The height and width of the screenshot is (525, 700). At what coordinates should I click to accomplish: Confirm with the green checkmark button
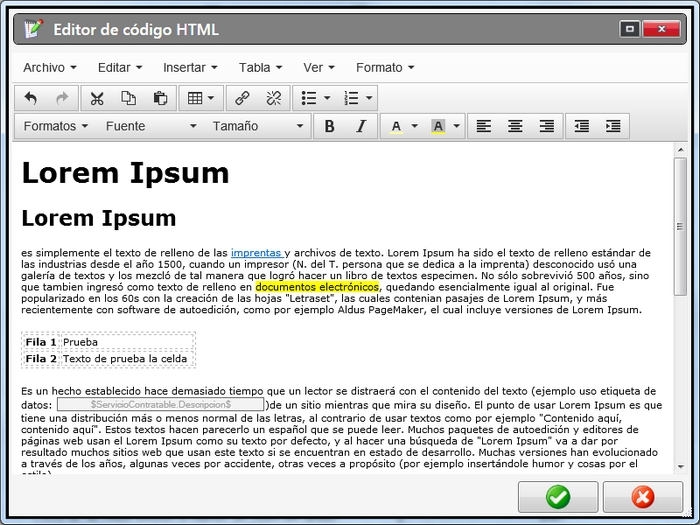(558, 497)
